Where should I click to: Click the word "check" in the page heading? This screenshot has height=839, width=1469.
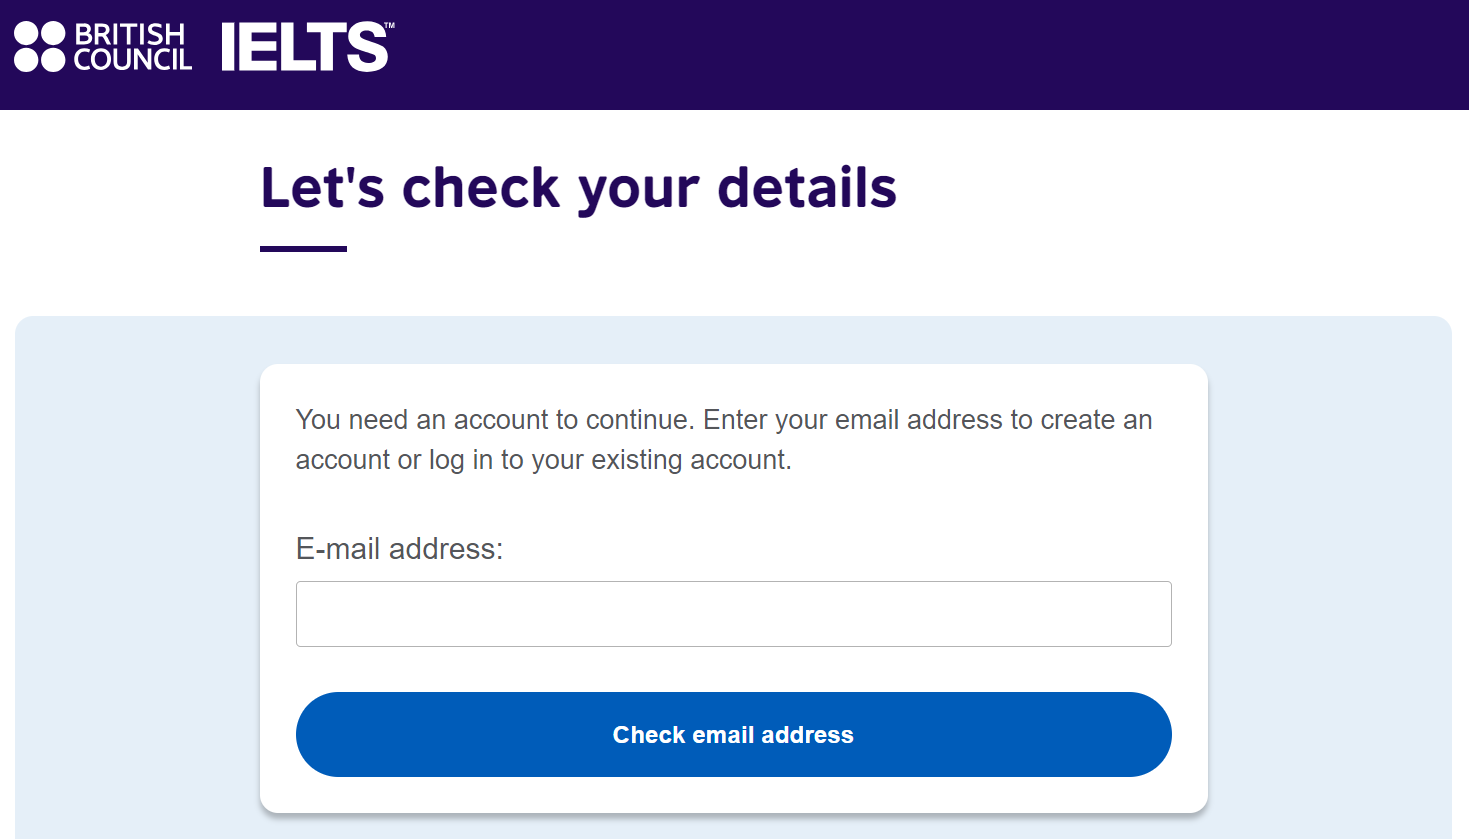pos(480,188)
